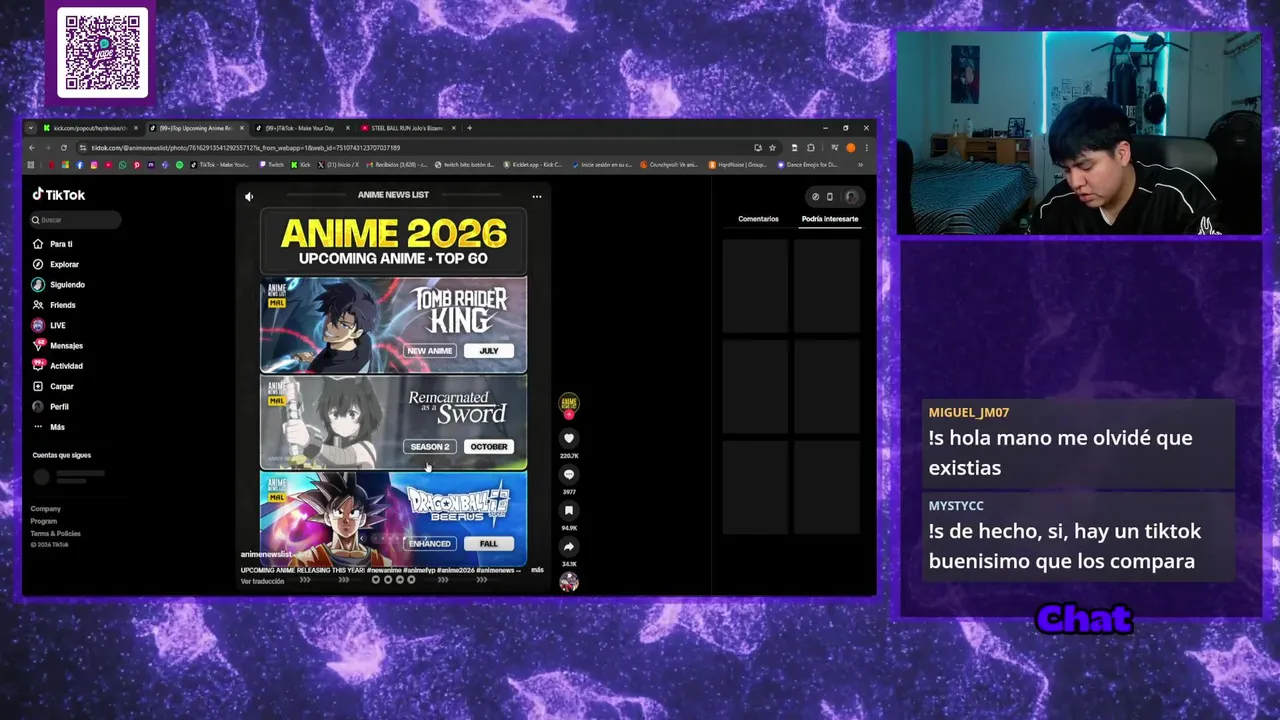1280x720 pixels.
Task: Click the SEASON 2 label
Action: coord(430,447)
